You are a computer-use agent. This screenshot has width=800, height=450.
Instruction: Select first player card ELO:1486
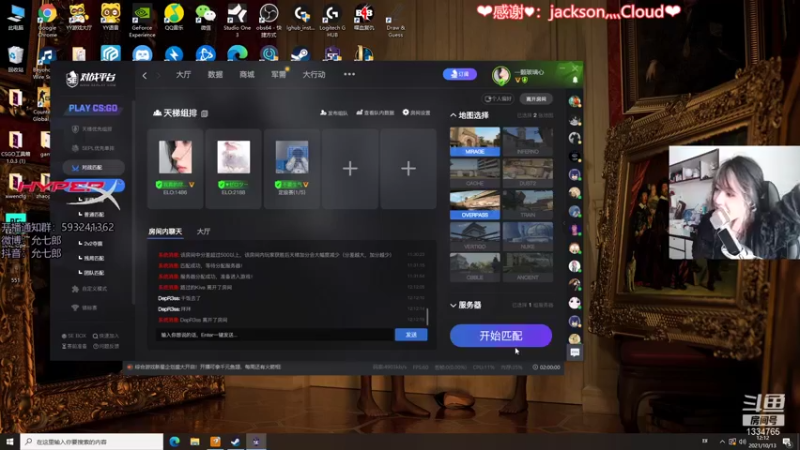click(175, 168)
